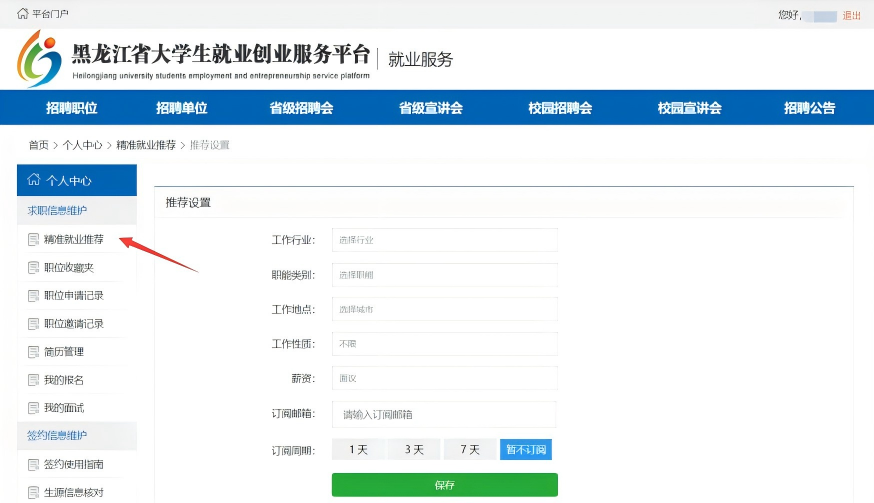The width and height of the screenshot is (874, 503).
Task: Click the platform logo image
Action: [x=39, y=59]
